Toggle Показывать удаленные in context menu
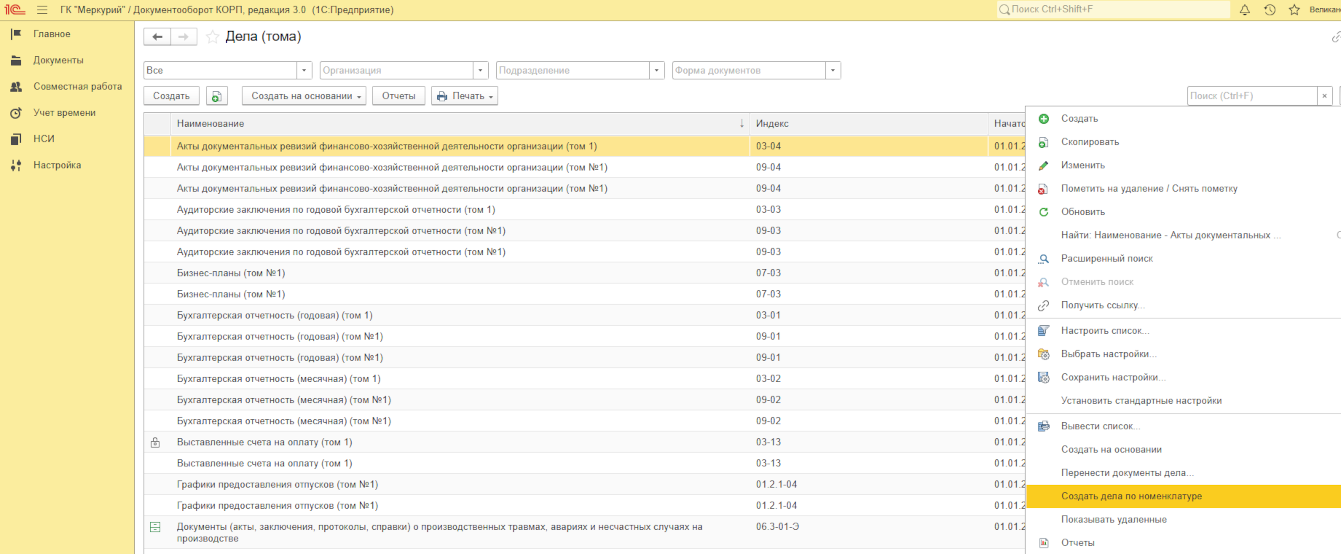 (1113, 519)
